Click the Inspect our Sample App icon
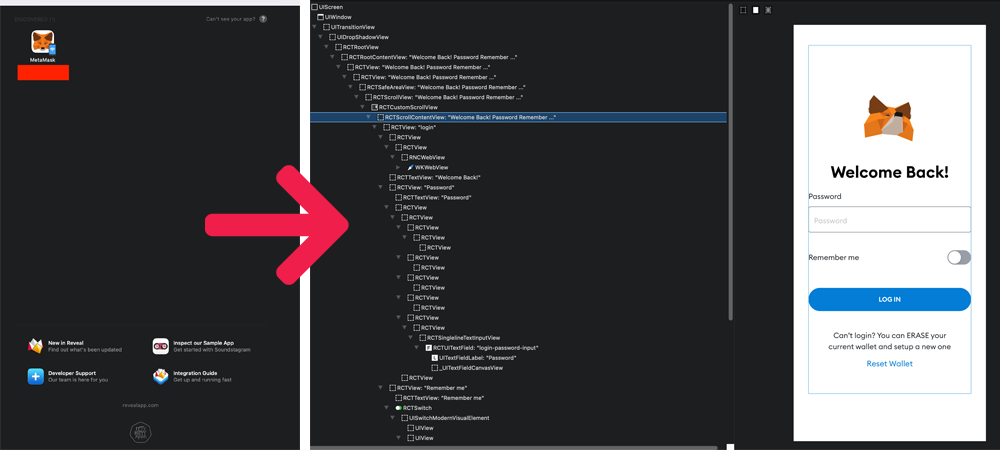Viewport: 1000px width, 450px height. point(161,346)
